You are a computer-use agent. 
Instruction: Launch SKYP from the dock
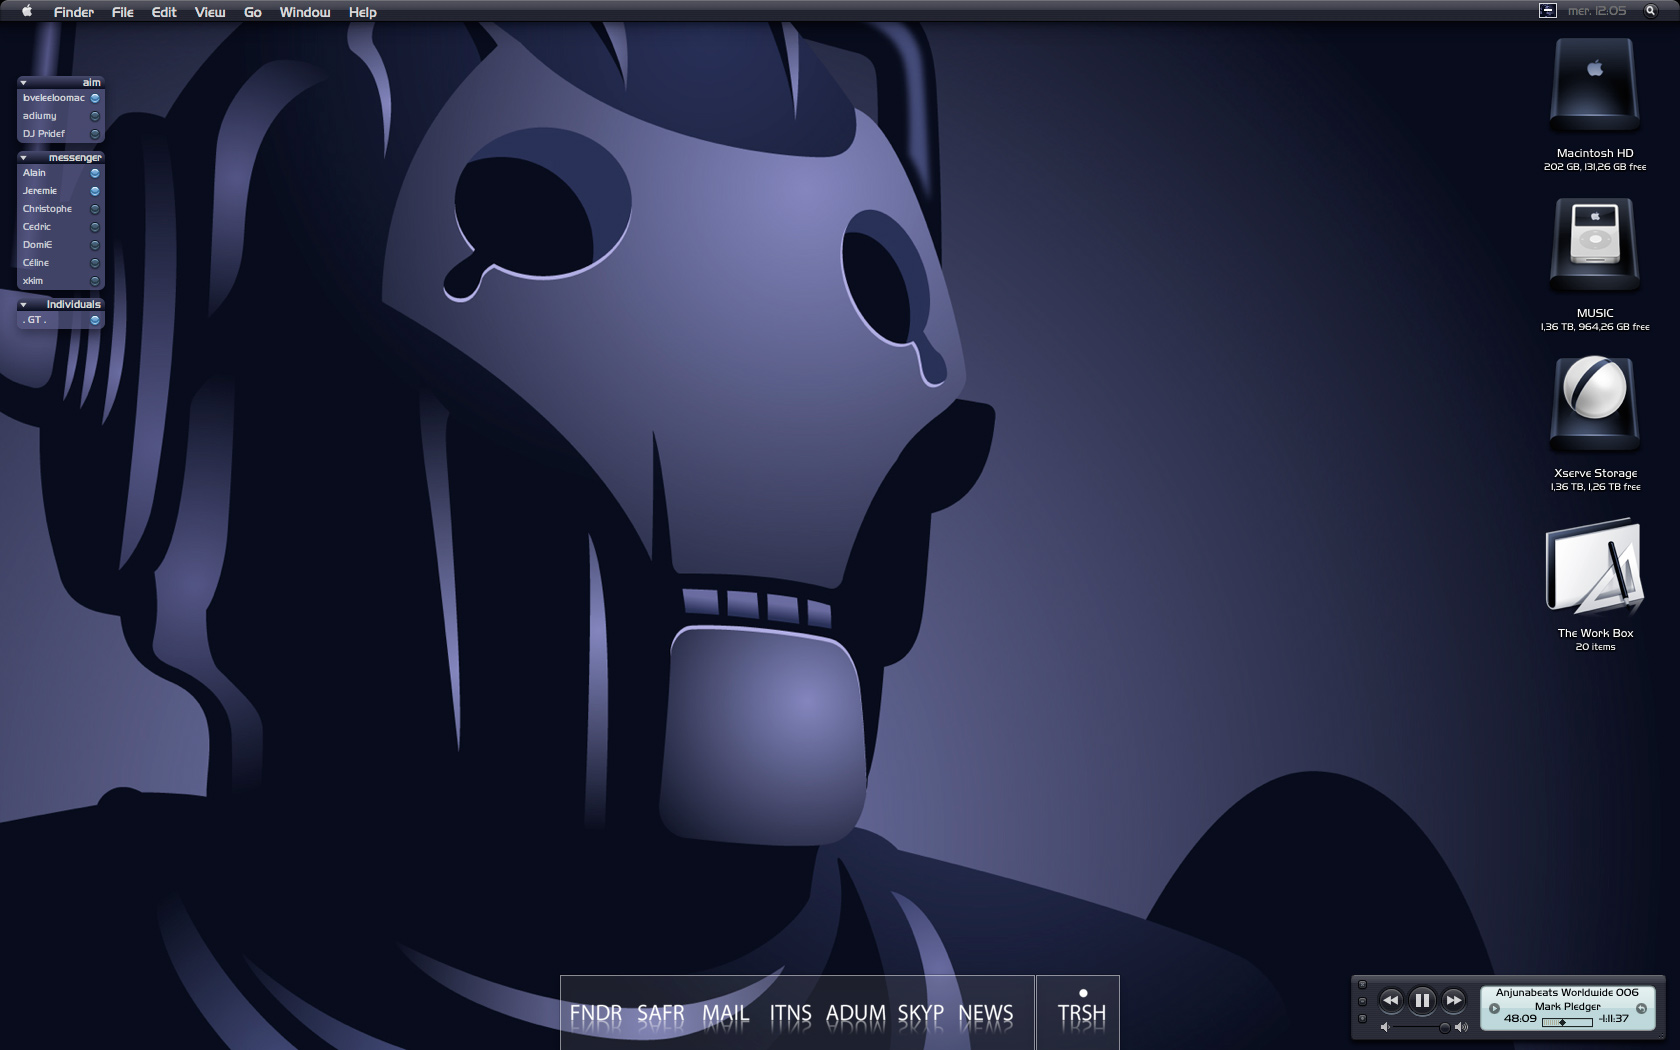(x=920, y=1014)
